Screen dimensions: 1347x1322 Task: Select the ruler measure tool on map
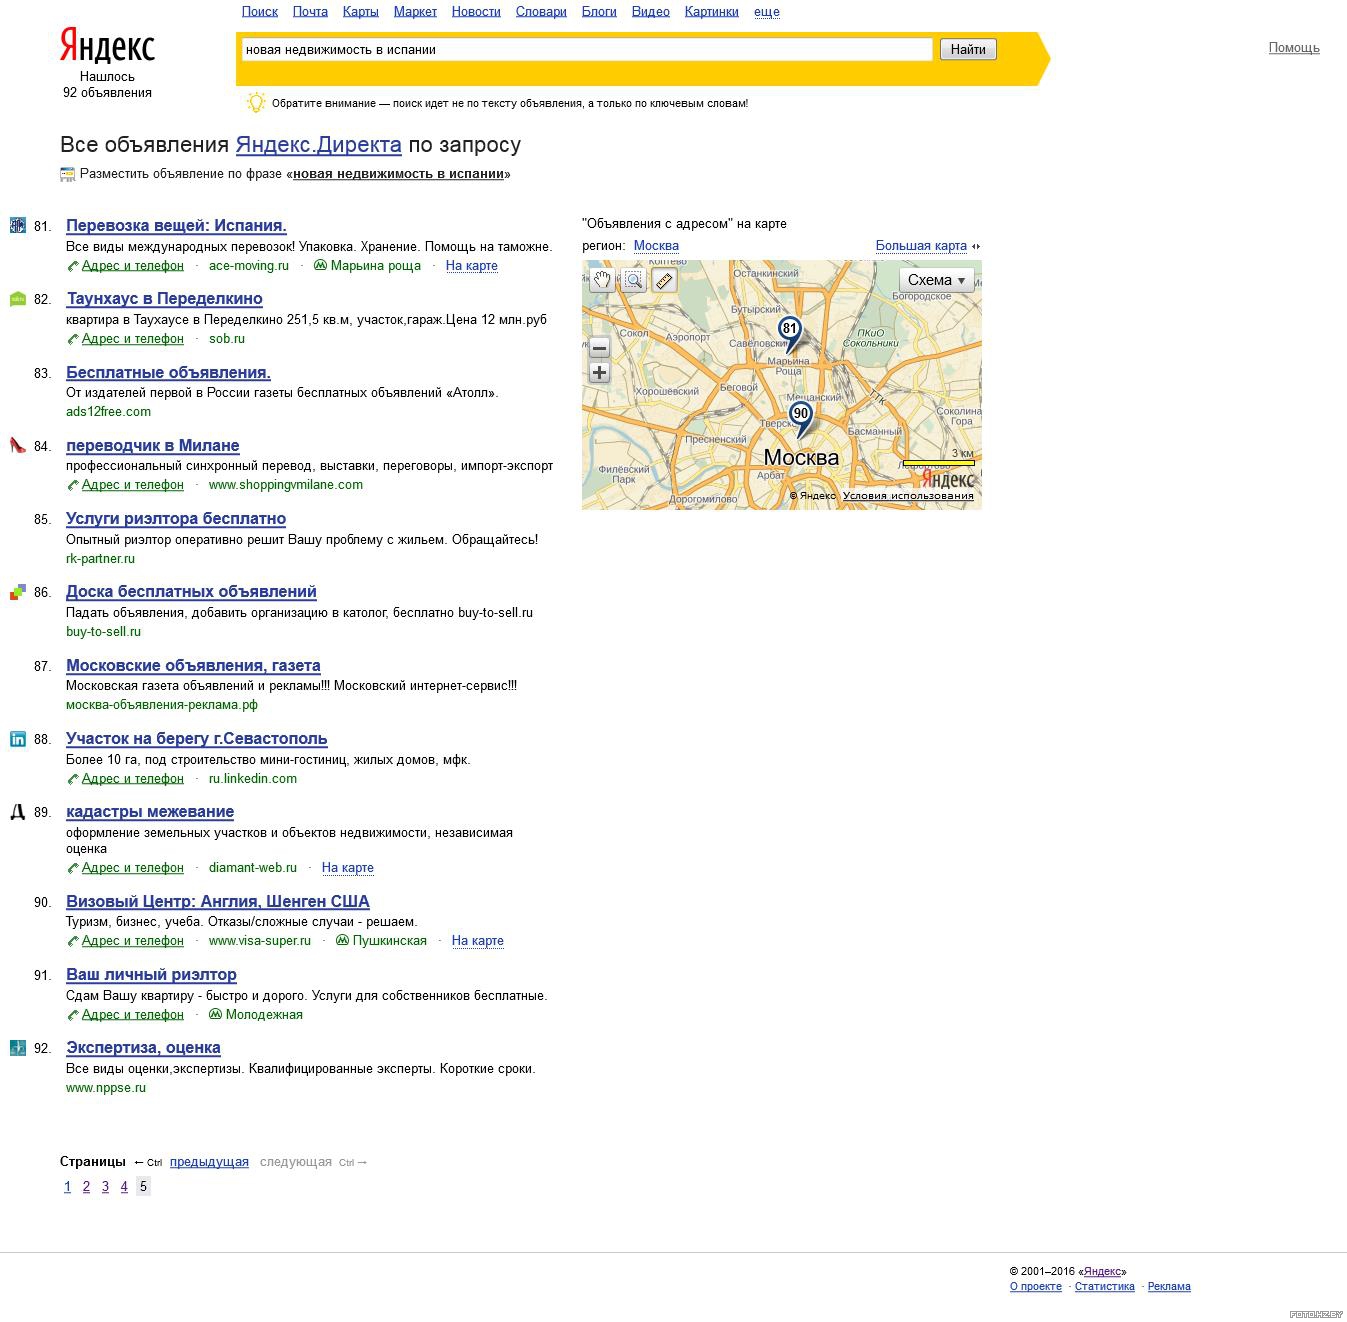coord(665,280)
